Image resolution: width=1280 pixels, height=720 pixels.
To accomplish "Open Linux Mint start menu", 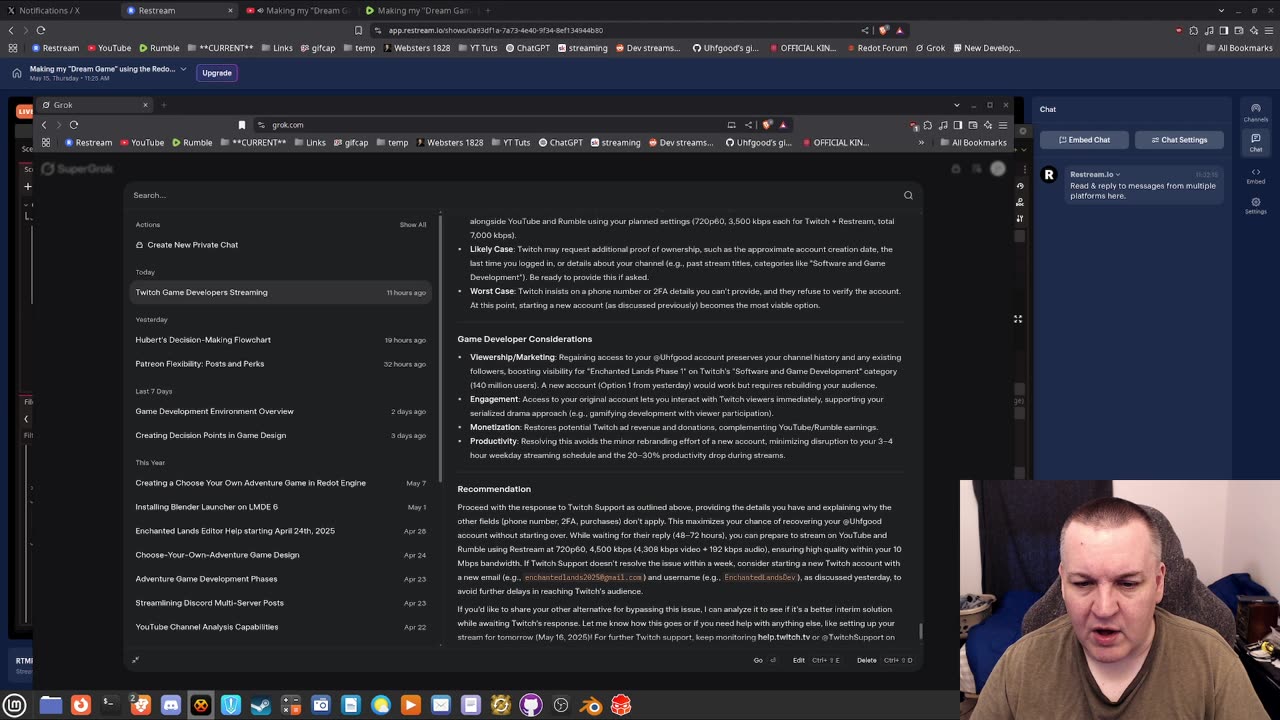I will pyautogui.click(x=15, y=706).
